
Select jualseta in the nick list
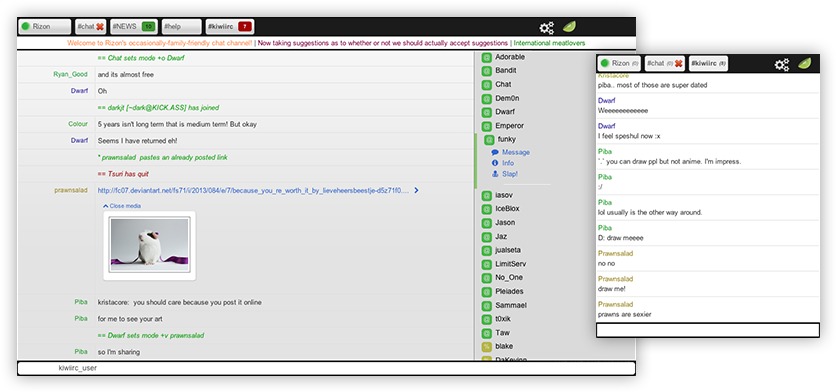(508, 250)
